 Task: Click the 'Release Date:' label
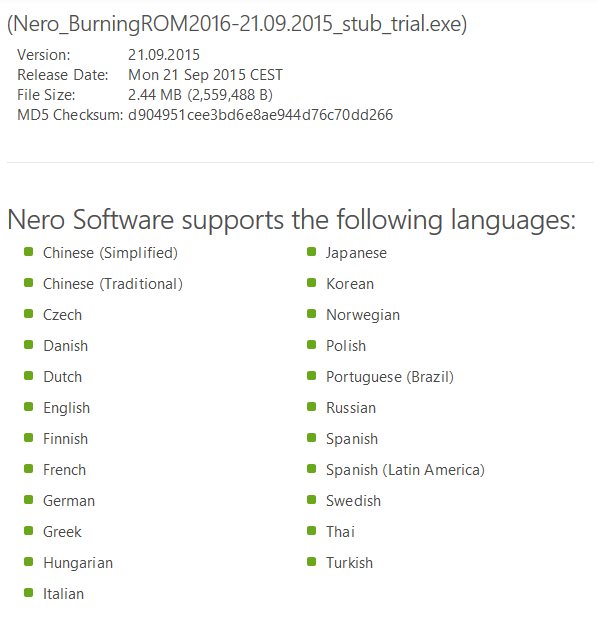(63, 75)
